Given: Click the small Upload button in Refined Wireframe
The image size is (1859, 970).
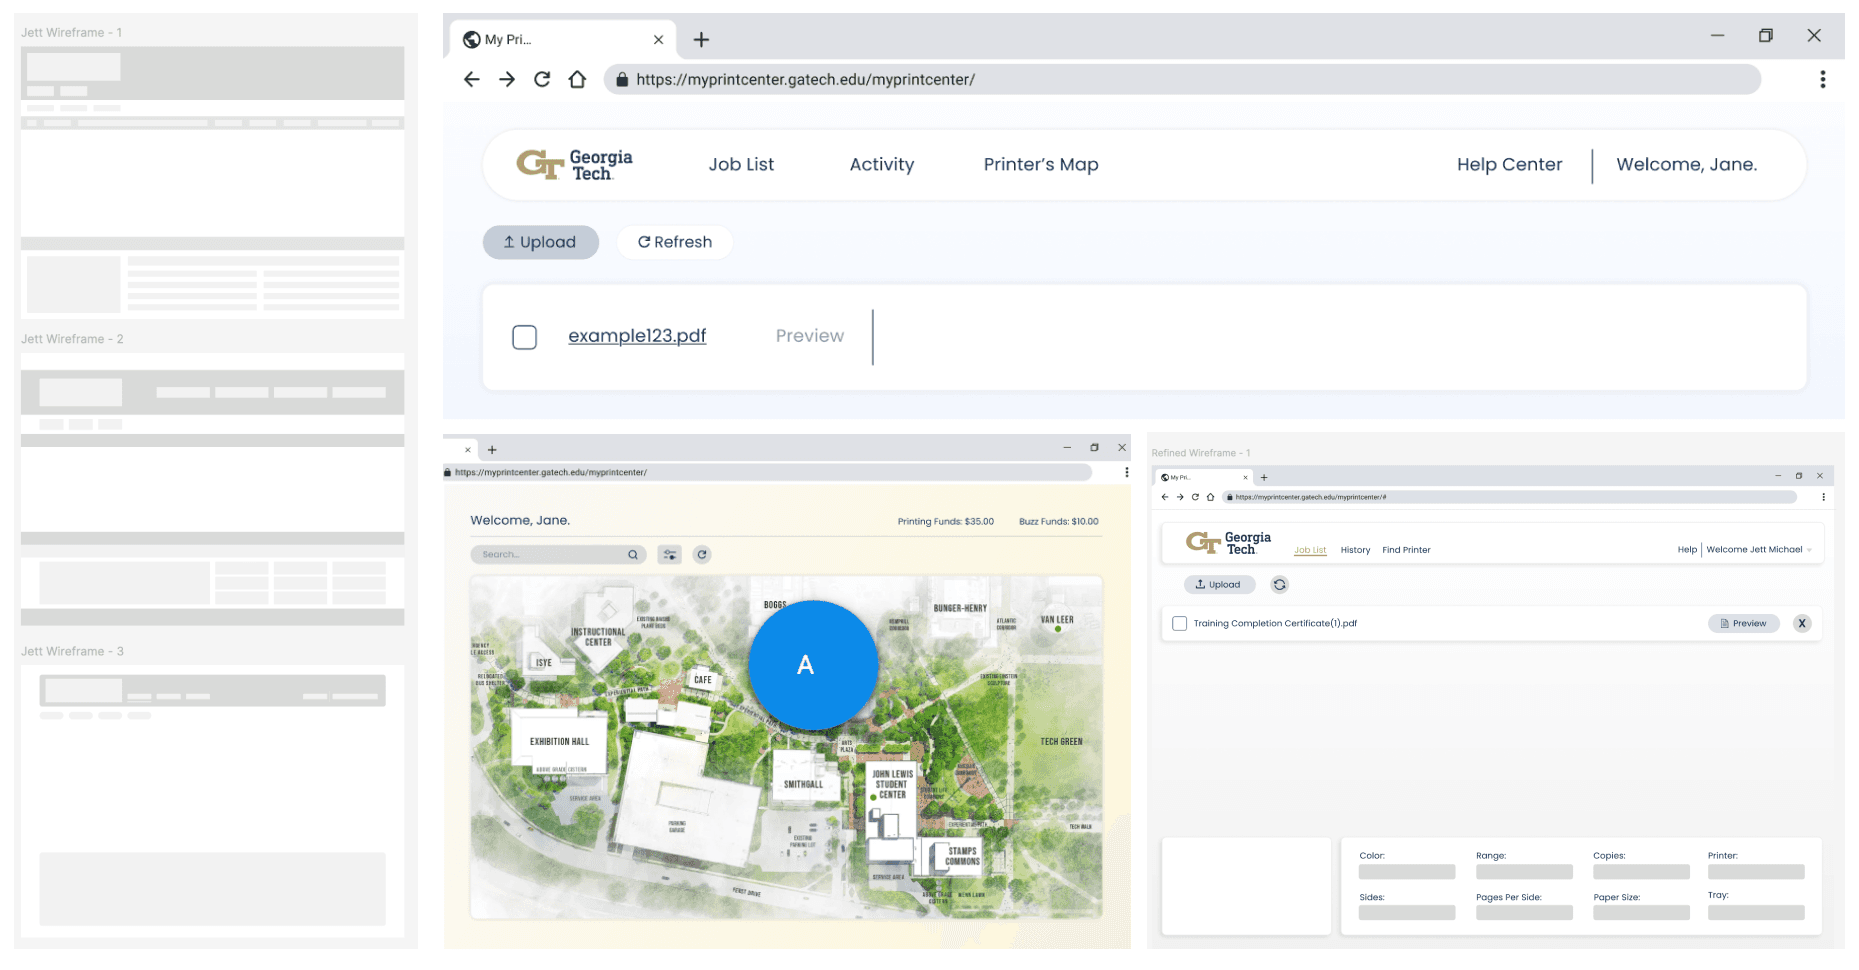Looking at the screenshot, I should point(1219,585).
